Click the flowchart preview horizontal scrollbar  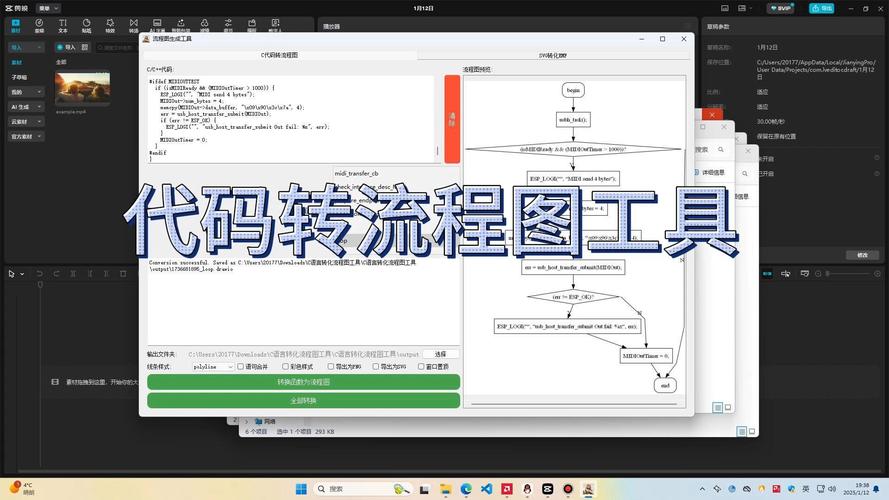(x=574, y=404)
